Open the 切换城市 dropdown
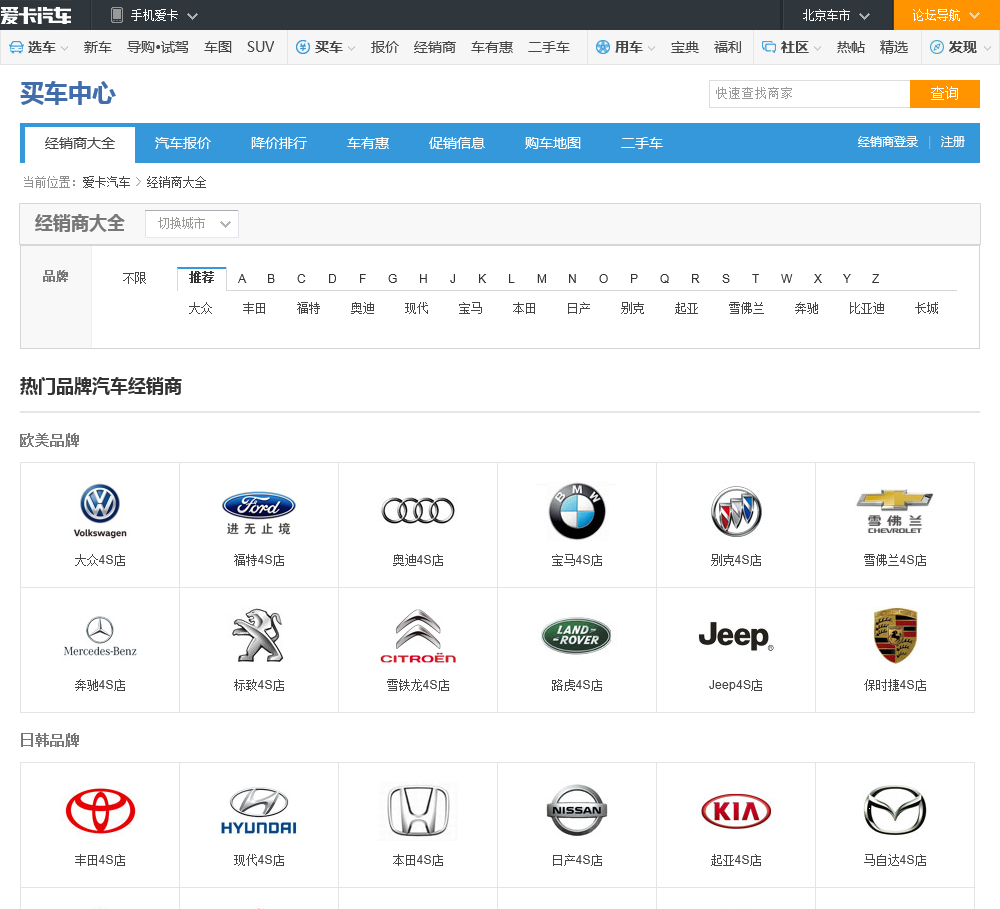 [x=191, y=224]
